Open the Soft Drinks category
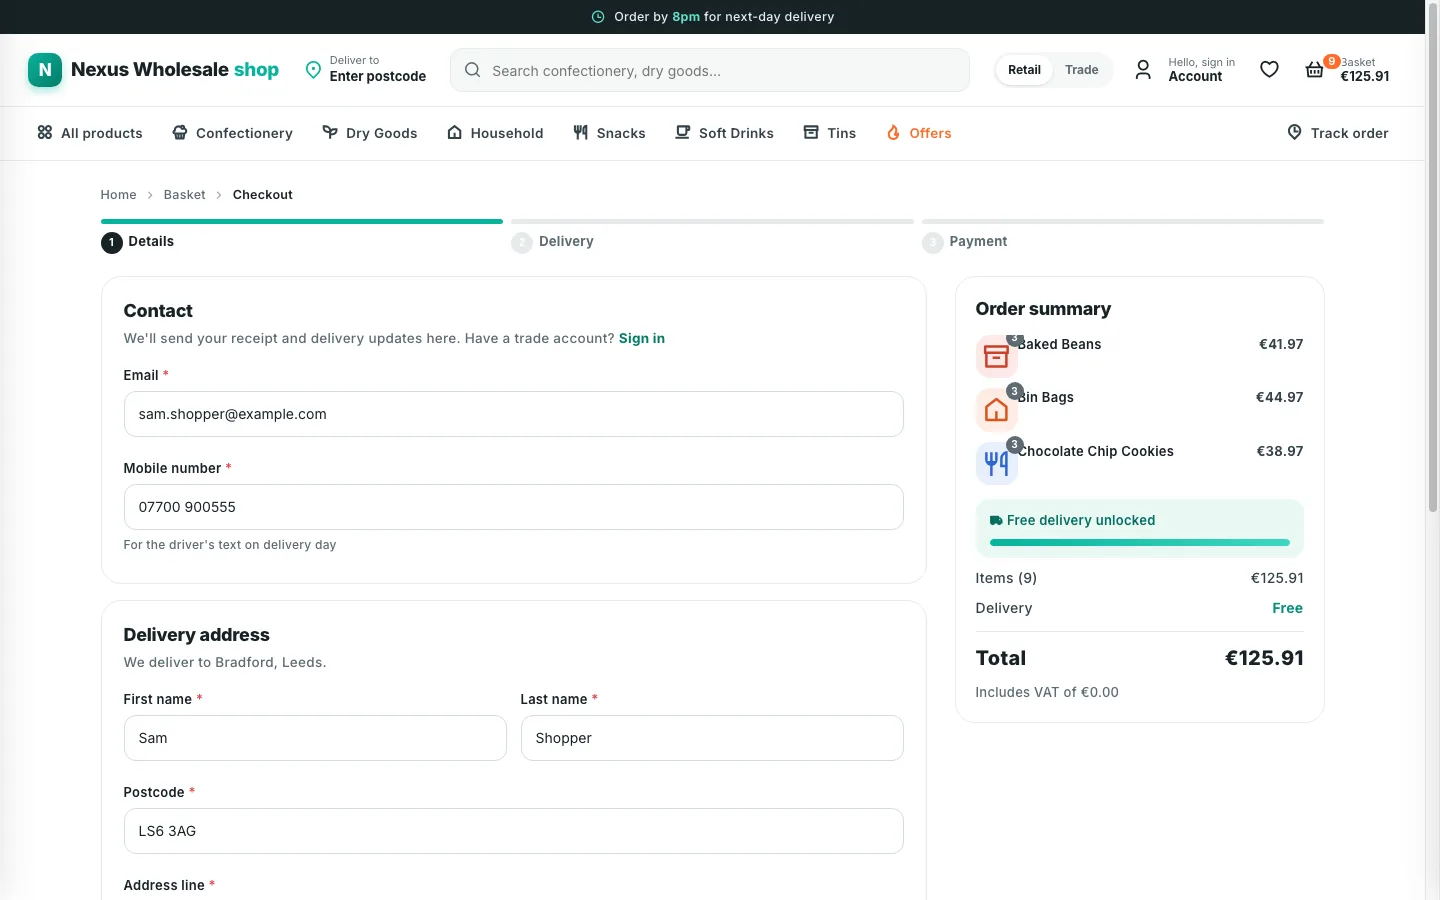The width and height of the screenshot is (1440, 900). pyautogui.click(x=724, y=133)
